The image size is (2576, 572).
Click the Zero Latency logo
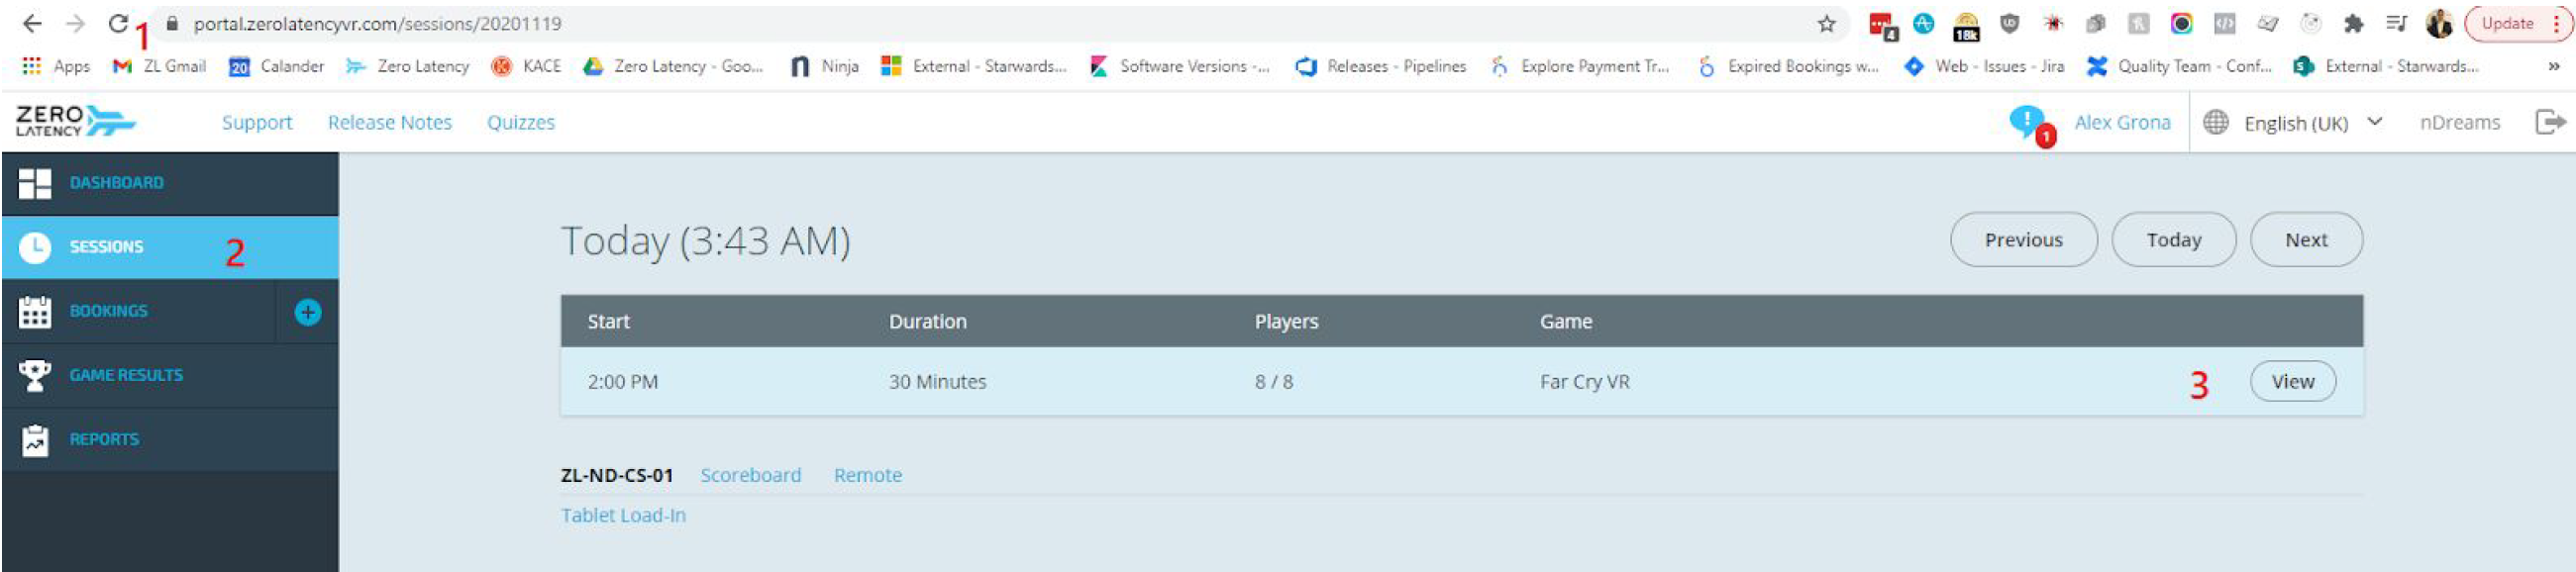(75, 121)
